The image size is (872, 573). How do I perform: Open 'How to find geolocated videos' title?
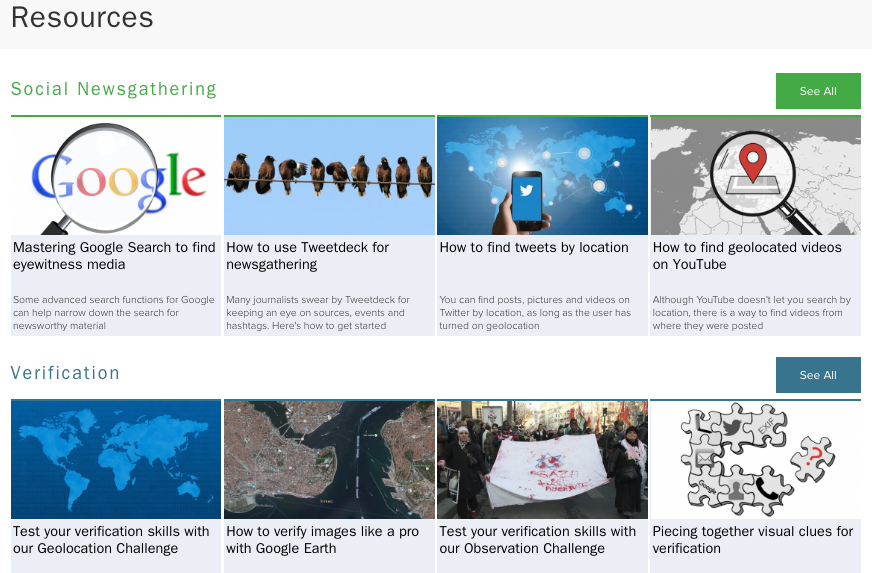tap(747, 256)
